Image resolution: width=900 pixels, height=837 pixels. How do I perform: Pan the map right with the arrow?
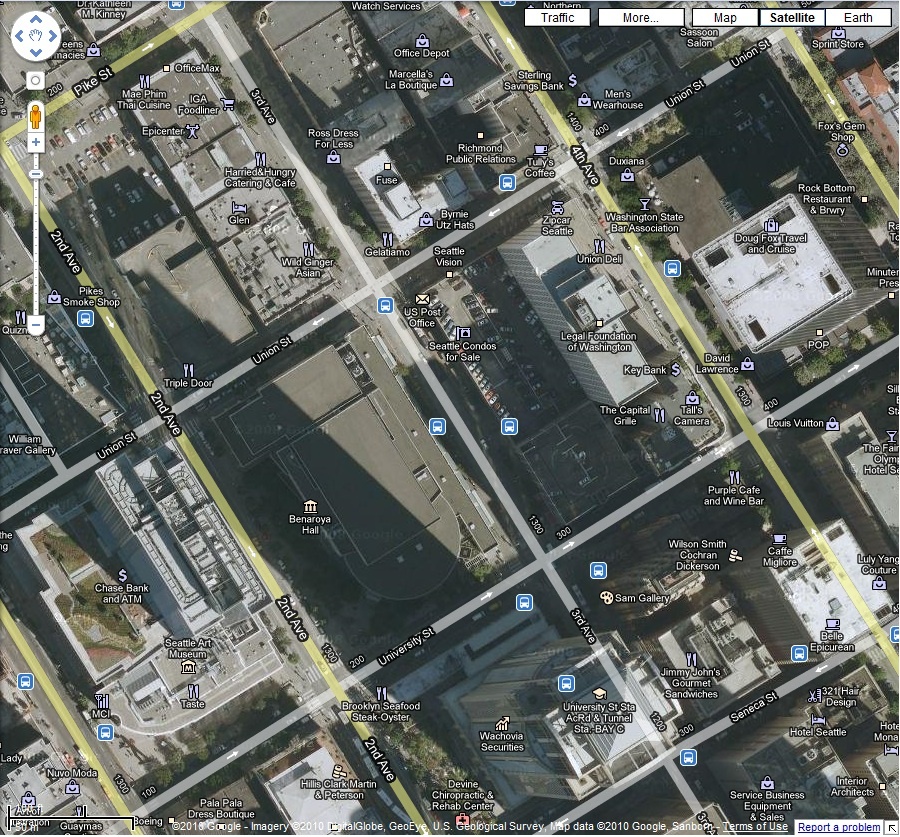(x=52, y=36)
